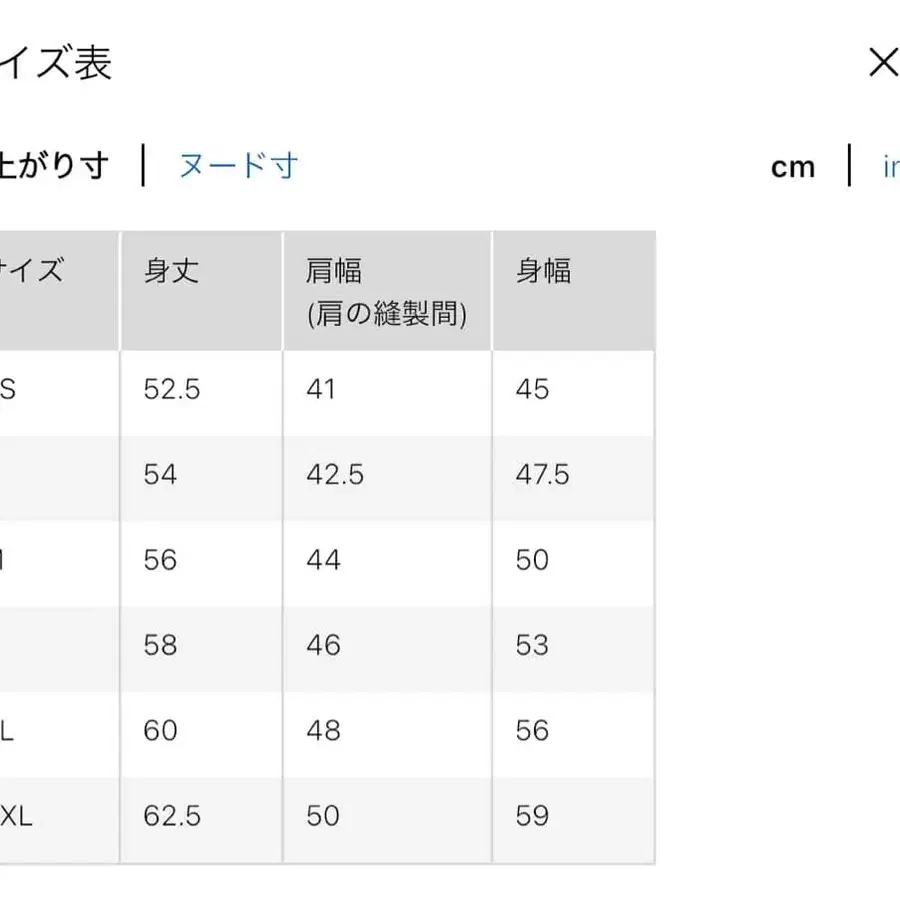Select the 52.5 body length value
Viewport: 900px width, 900px height.
pos(171,390)
